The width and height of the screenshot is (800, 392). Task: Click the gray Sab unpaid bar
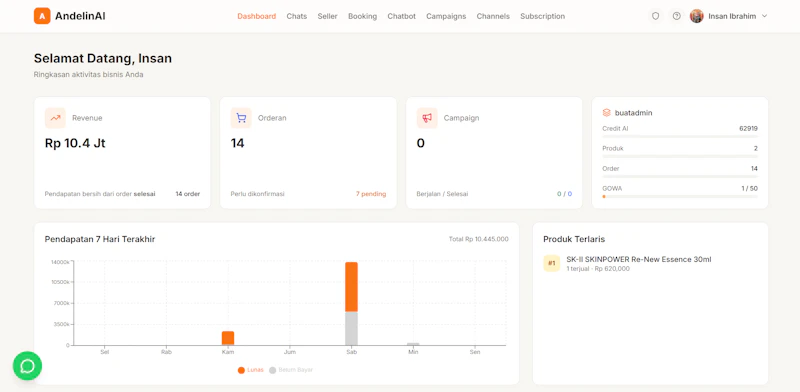[x=352, y=328]
